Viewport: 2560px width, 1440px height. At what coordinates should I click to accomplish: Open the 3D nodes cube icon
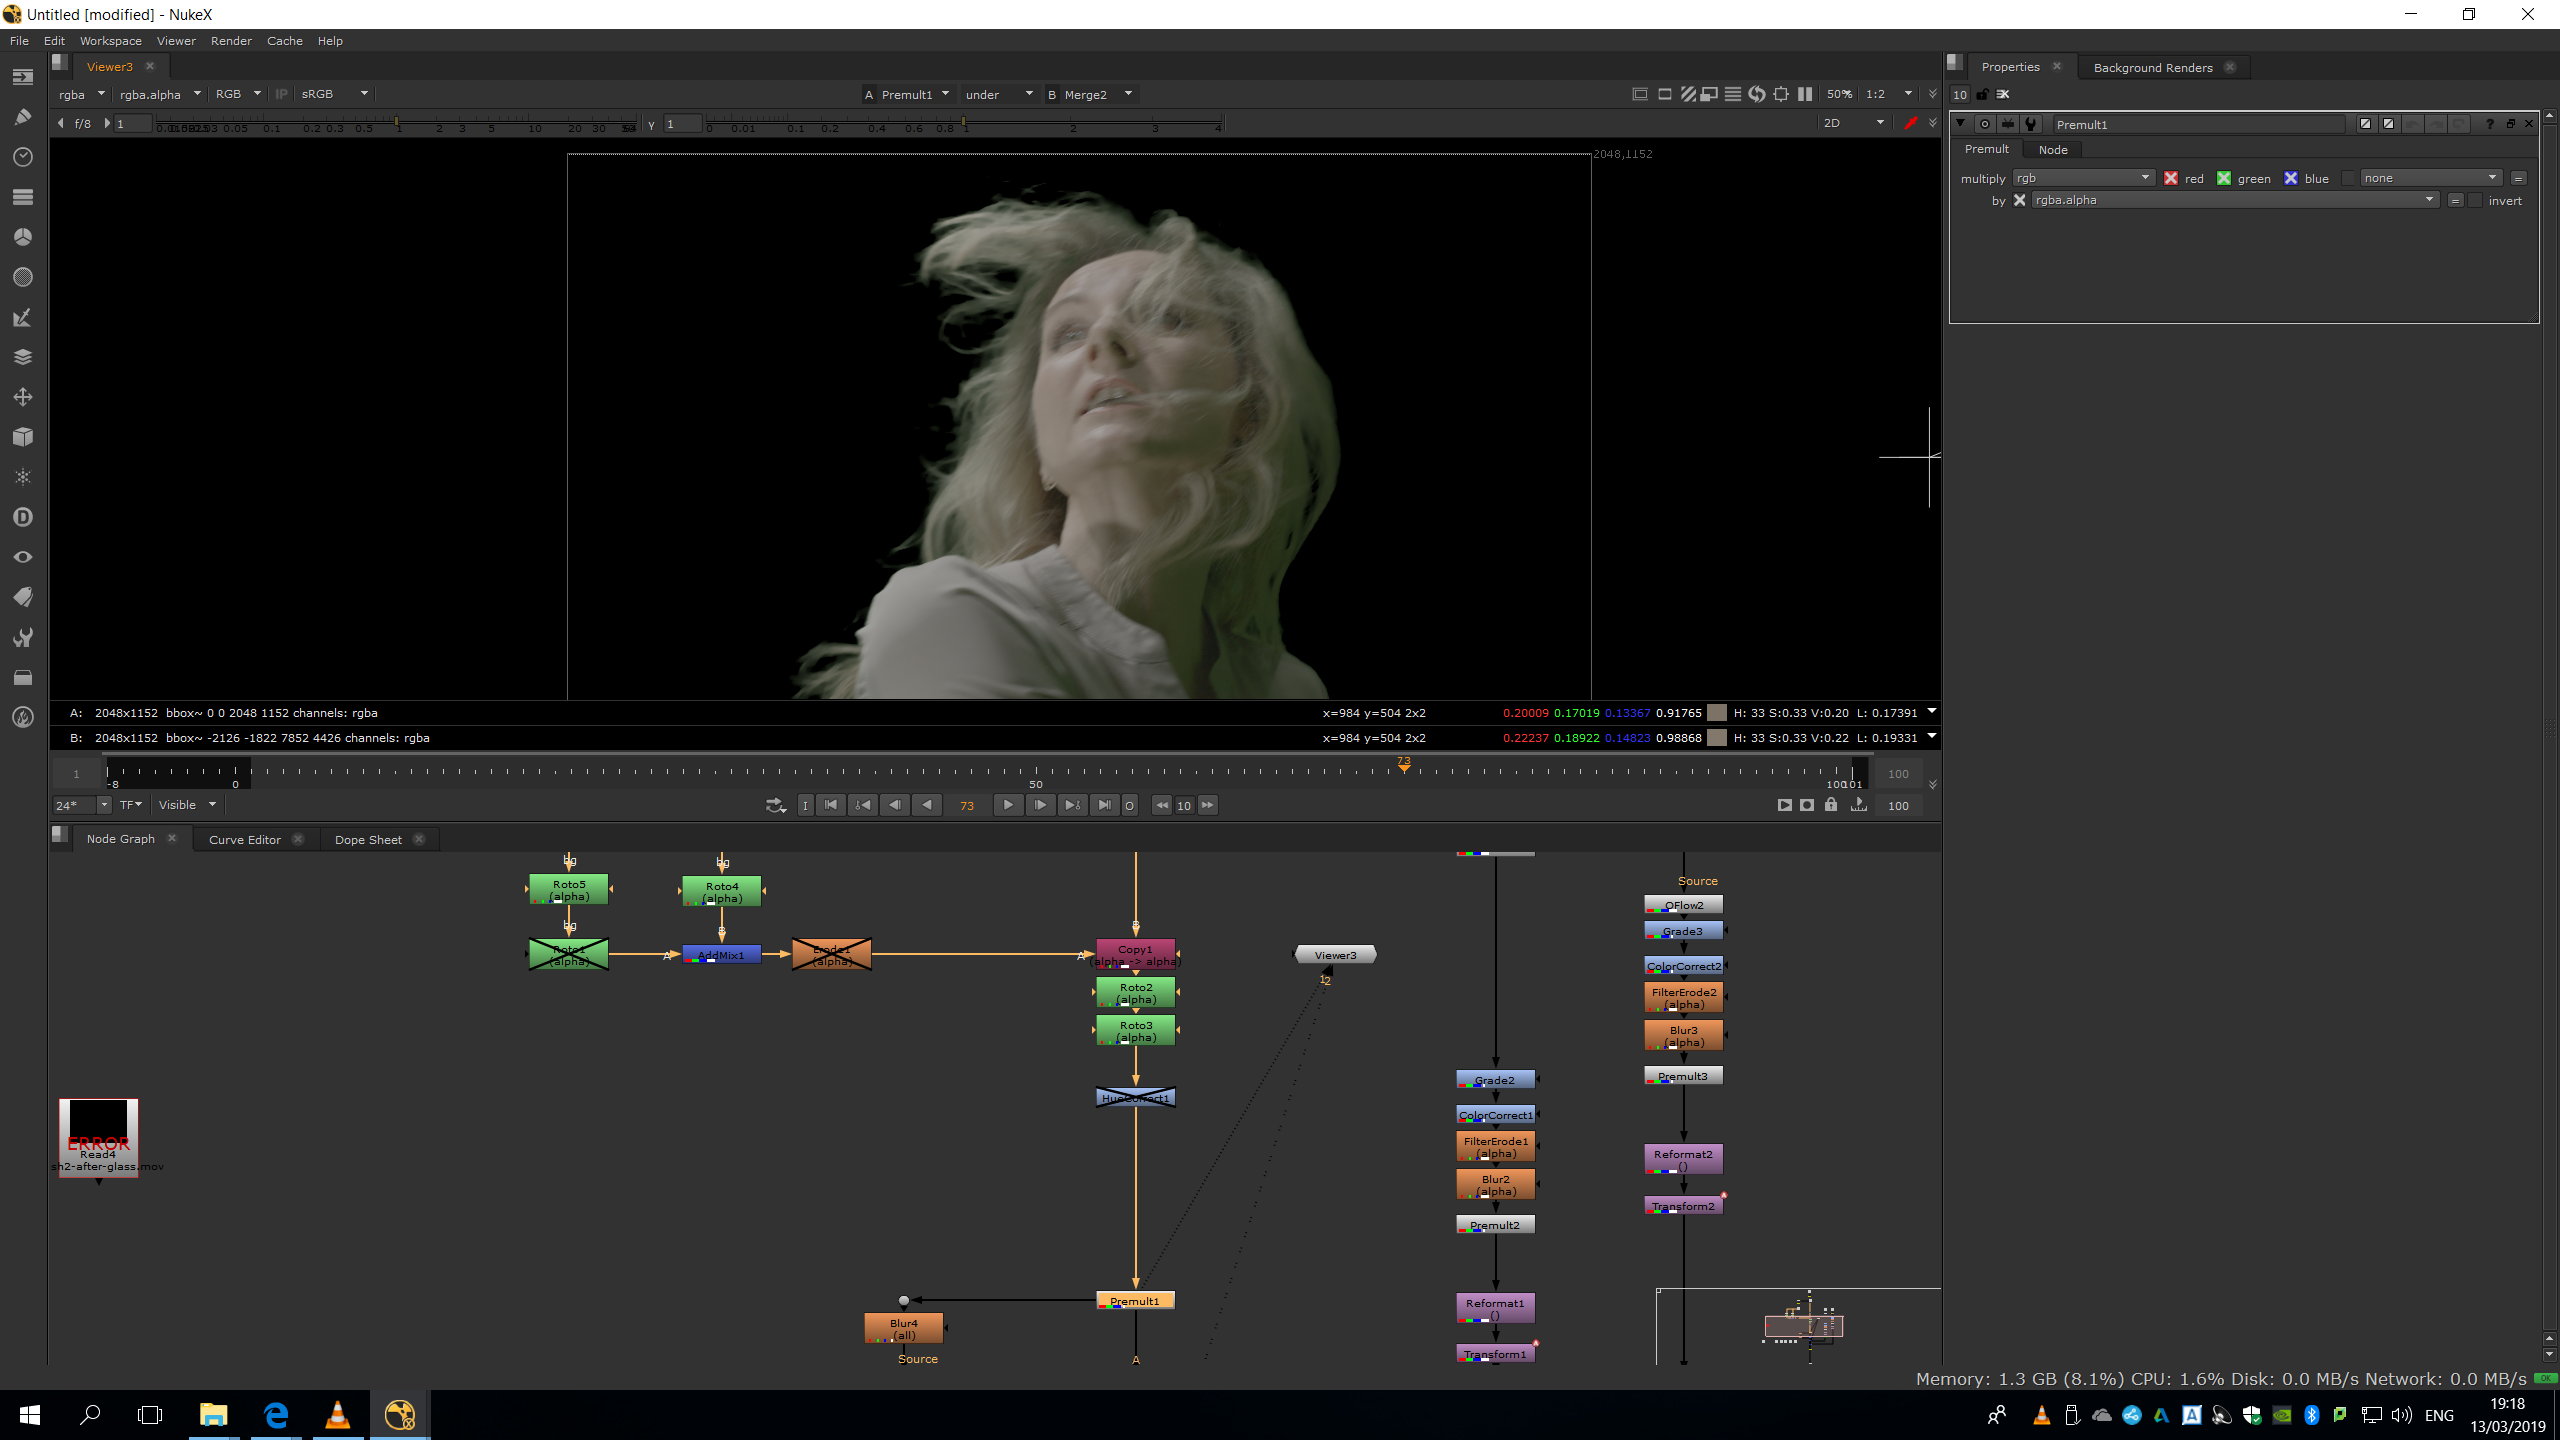pyautogui.click(x=22, y=437)
